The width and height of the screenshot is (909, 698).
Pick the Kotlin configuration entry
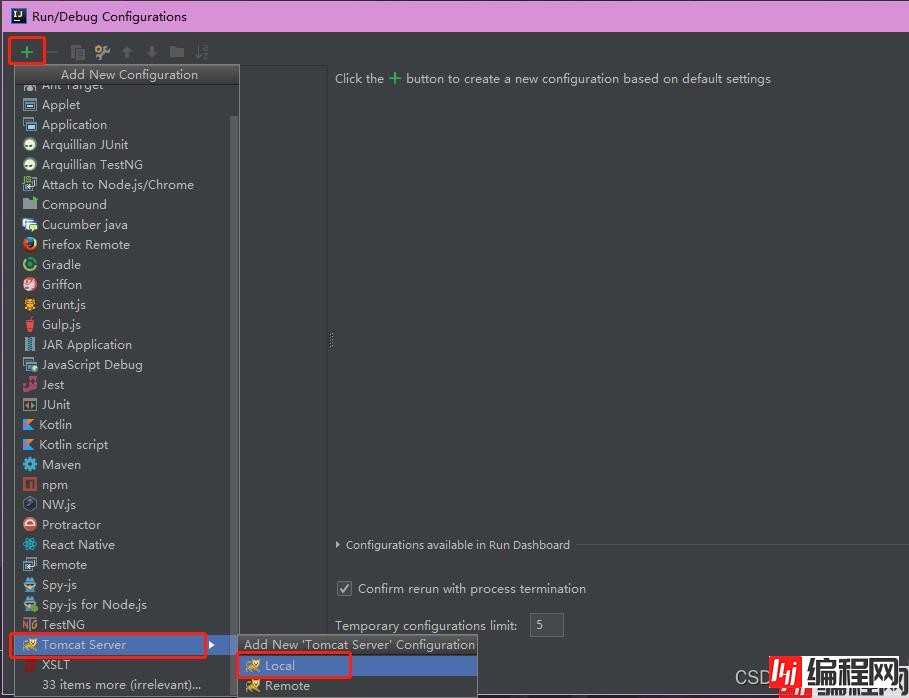[56, 425]
